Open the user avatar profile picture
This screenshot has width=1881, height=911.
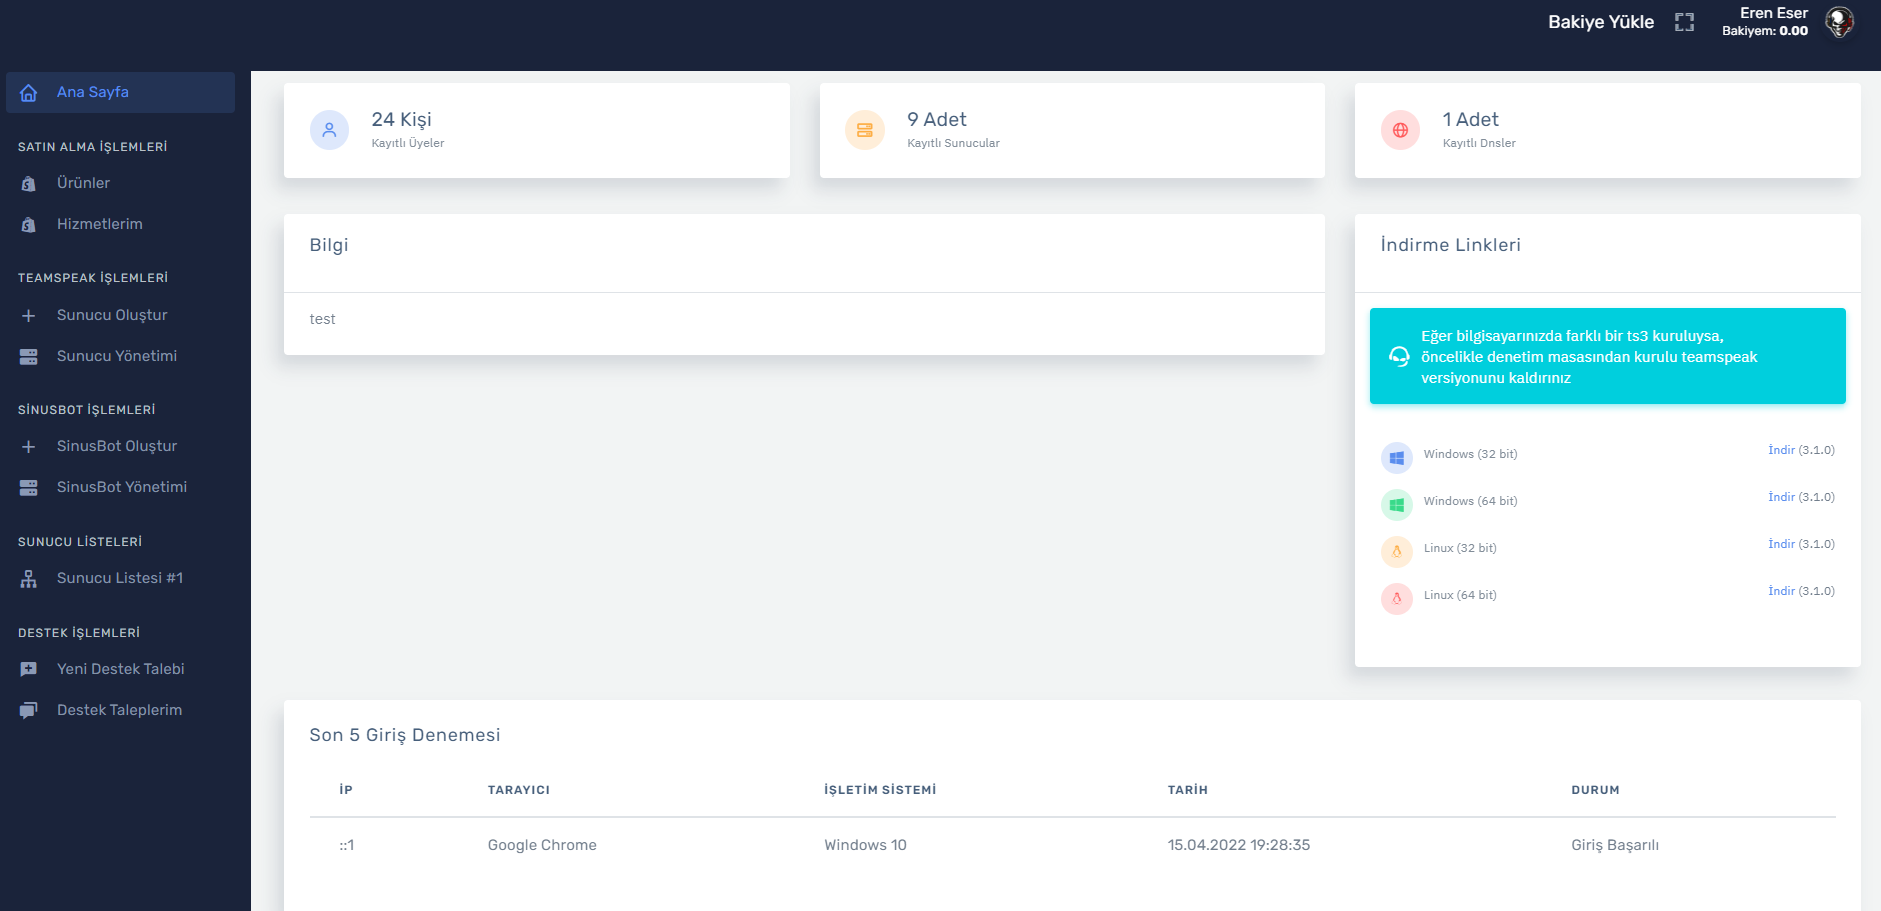click(1839, 22)
